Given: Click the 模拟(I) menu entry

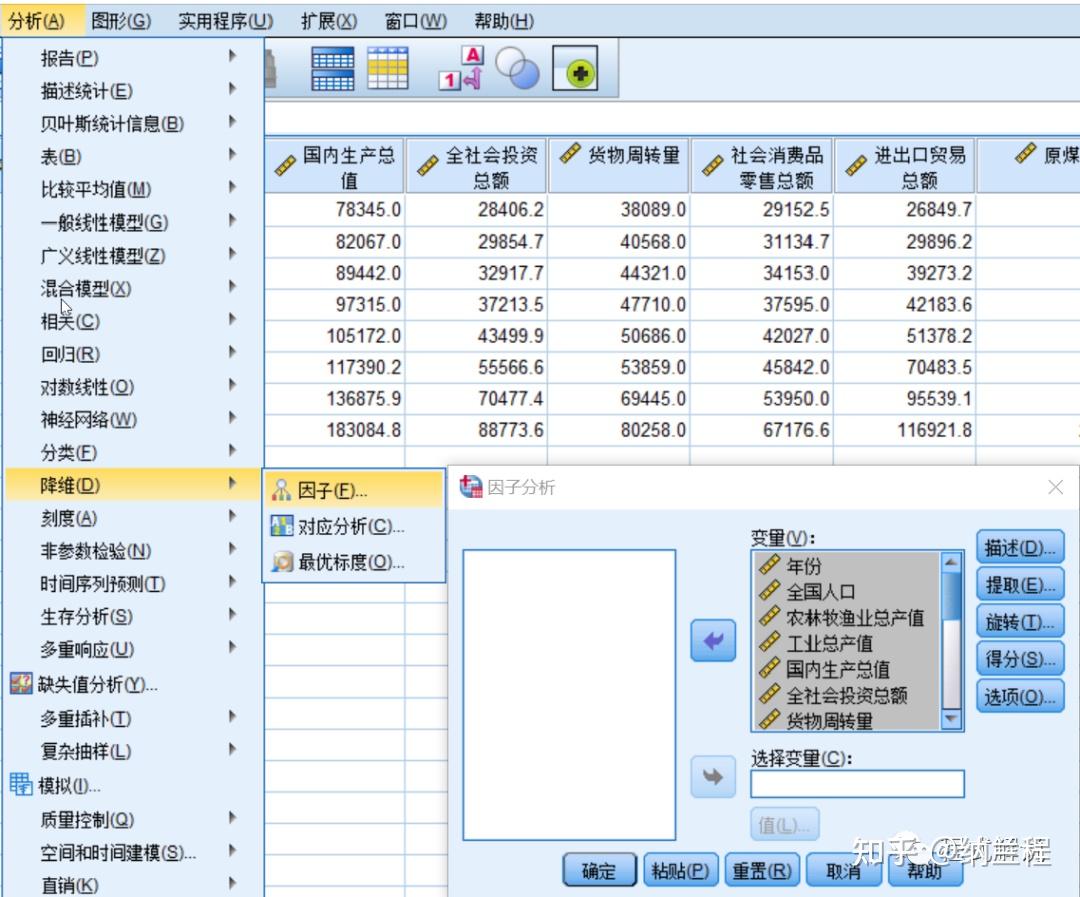Looking at the screenshot, I should click(133, 785).
